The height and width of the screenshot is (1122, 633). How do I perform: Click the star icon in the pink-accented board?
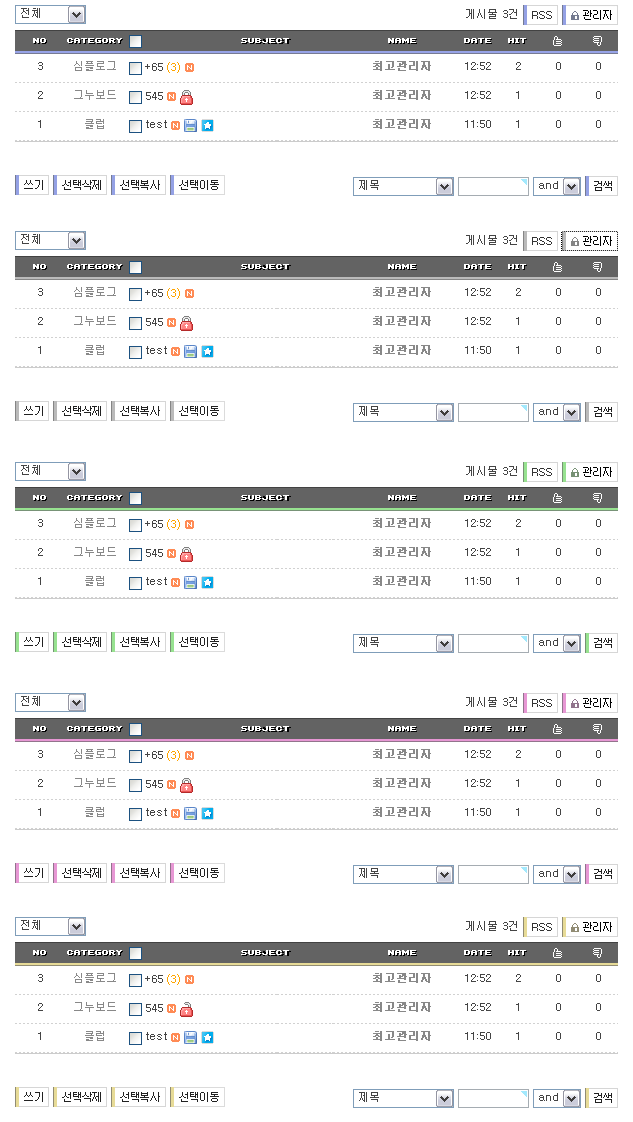pyautogui.click(x=207, y=813)
